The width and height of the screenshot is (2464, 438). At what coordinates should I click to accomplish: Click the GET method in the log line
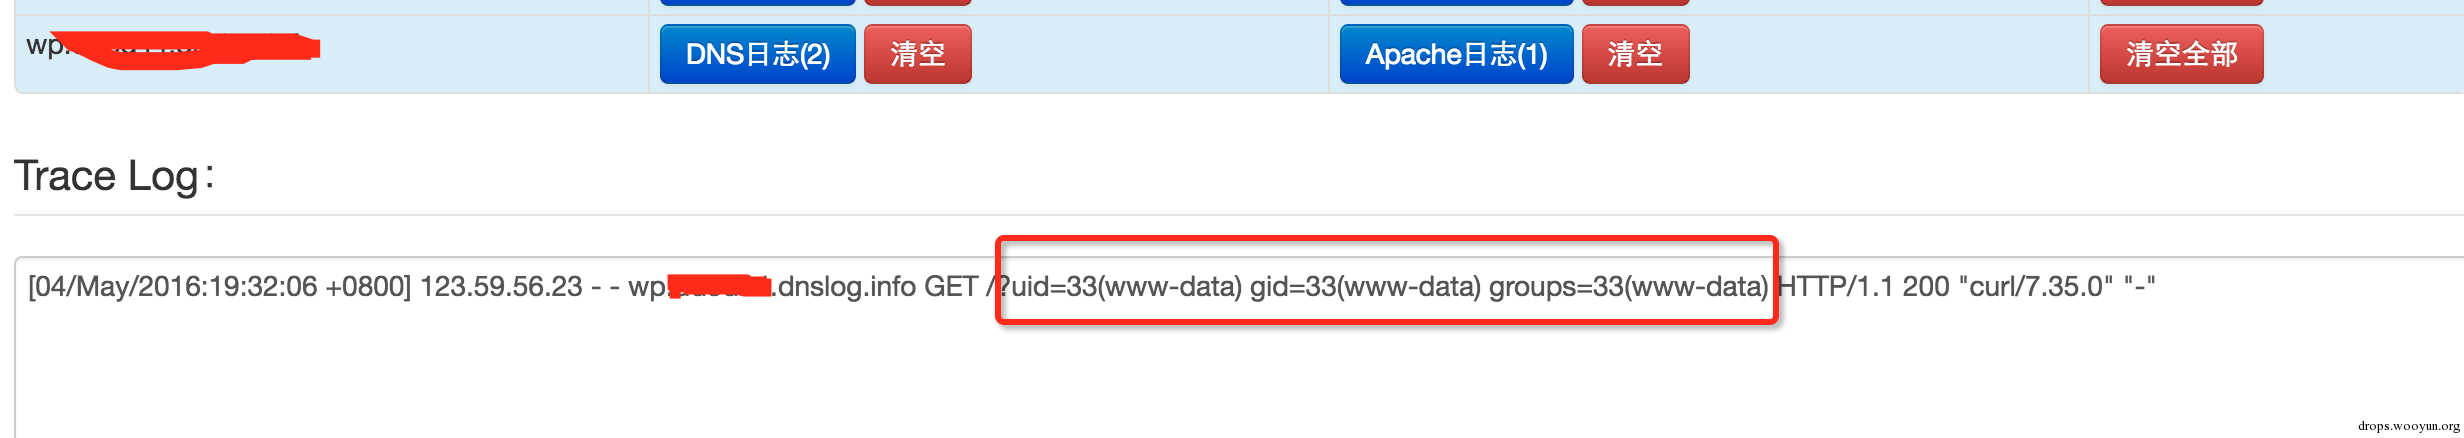tap(951, 287)
